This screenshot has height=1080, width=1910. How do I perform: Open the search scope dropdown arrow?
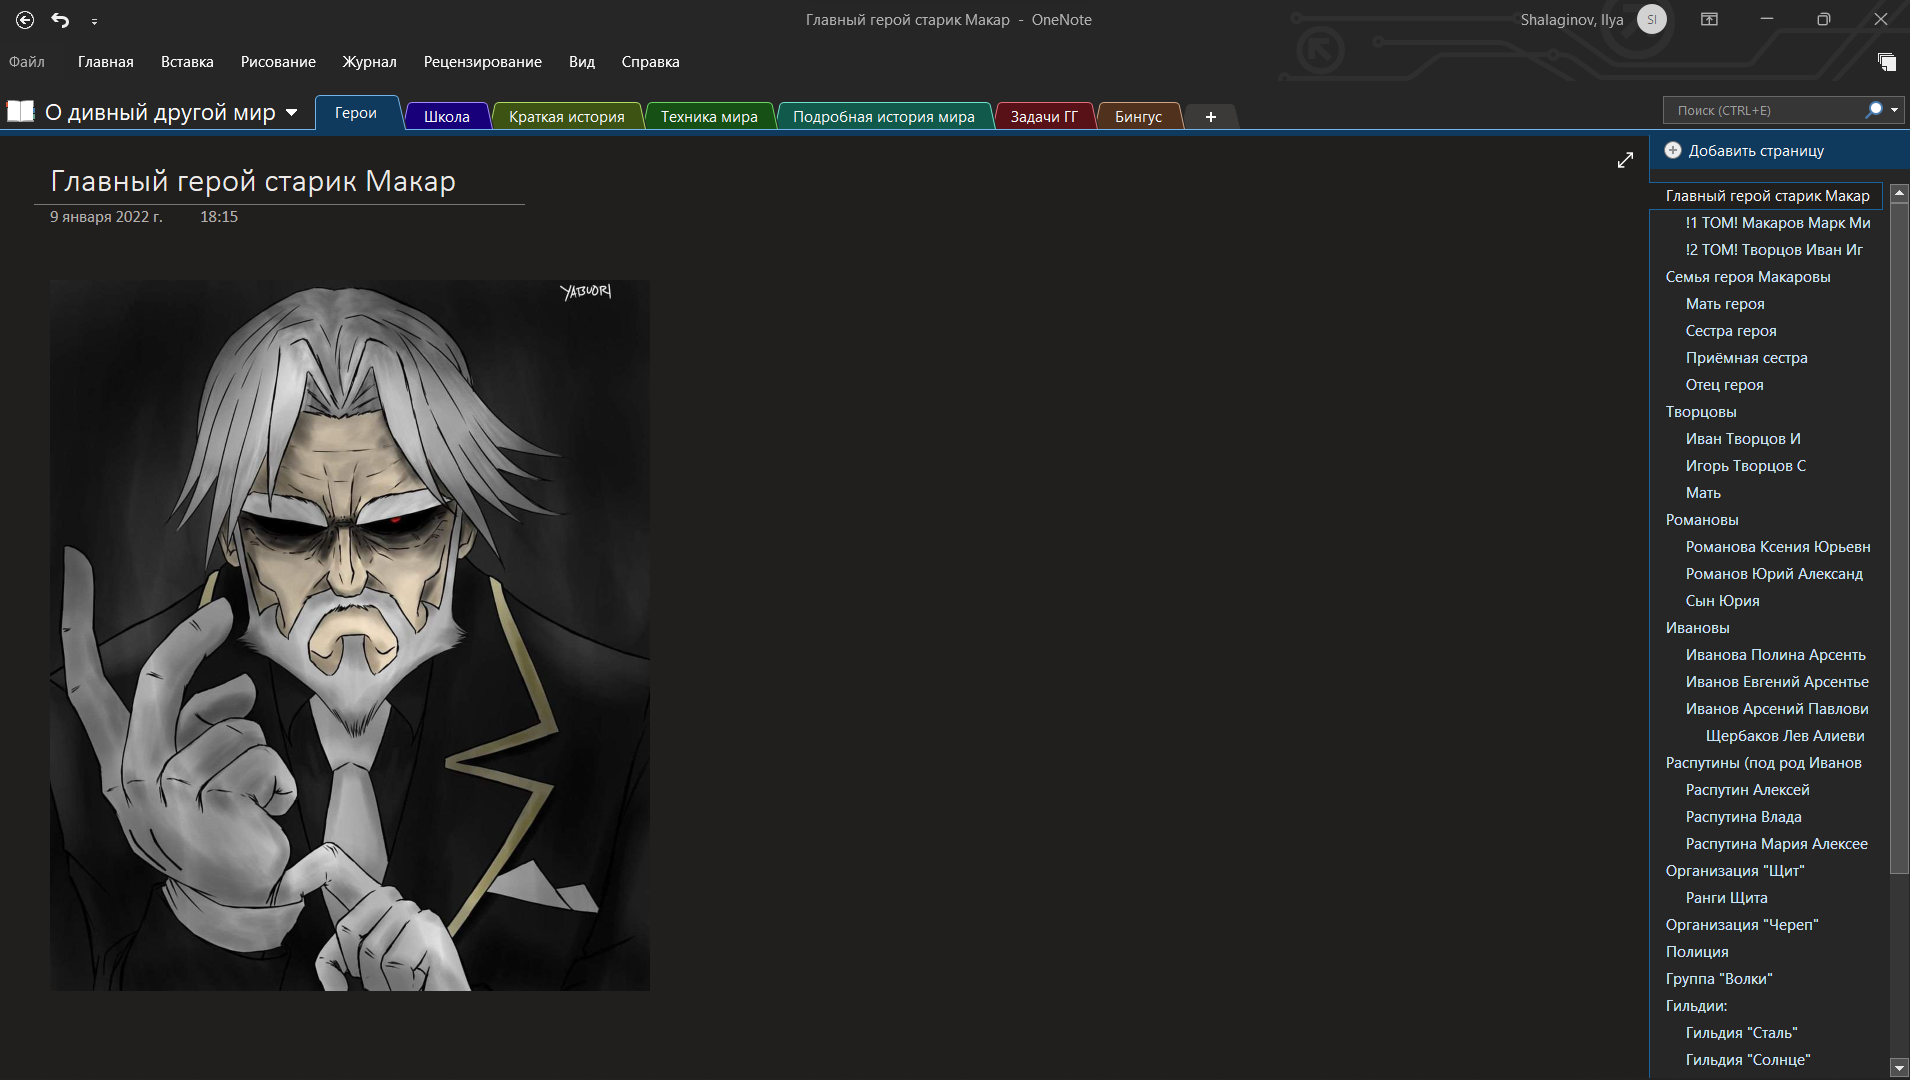(x=1894, y=110)
